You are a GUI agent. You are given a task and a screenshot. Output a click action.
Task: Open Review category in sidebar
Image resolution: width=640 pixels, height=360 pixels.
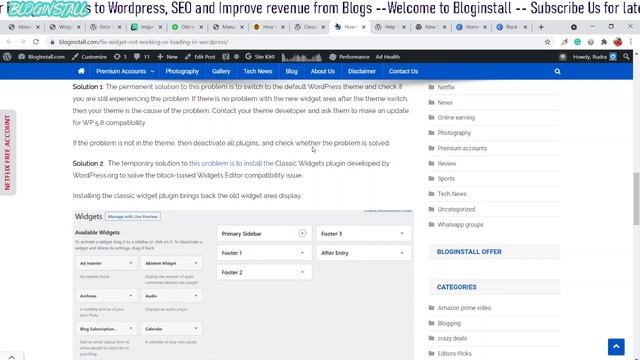pos(447,163)
